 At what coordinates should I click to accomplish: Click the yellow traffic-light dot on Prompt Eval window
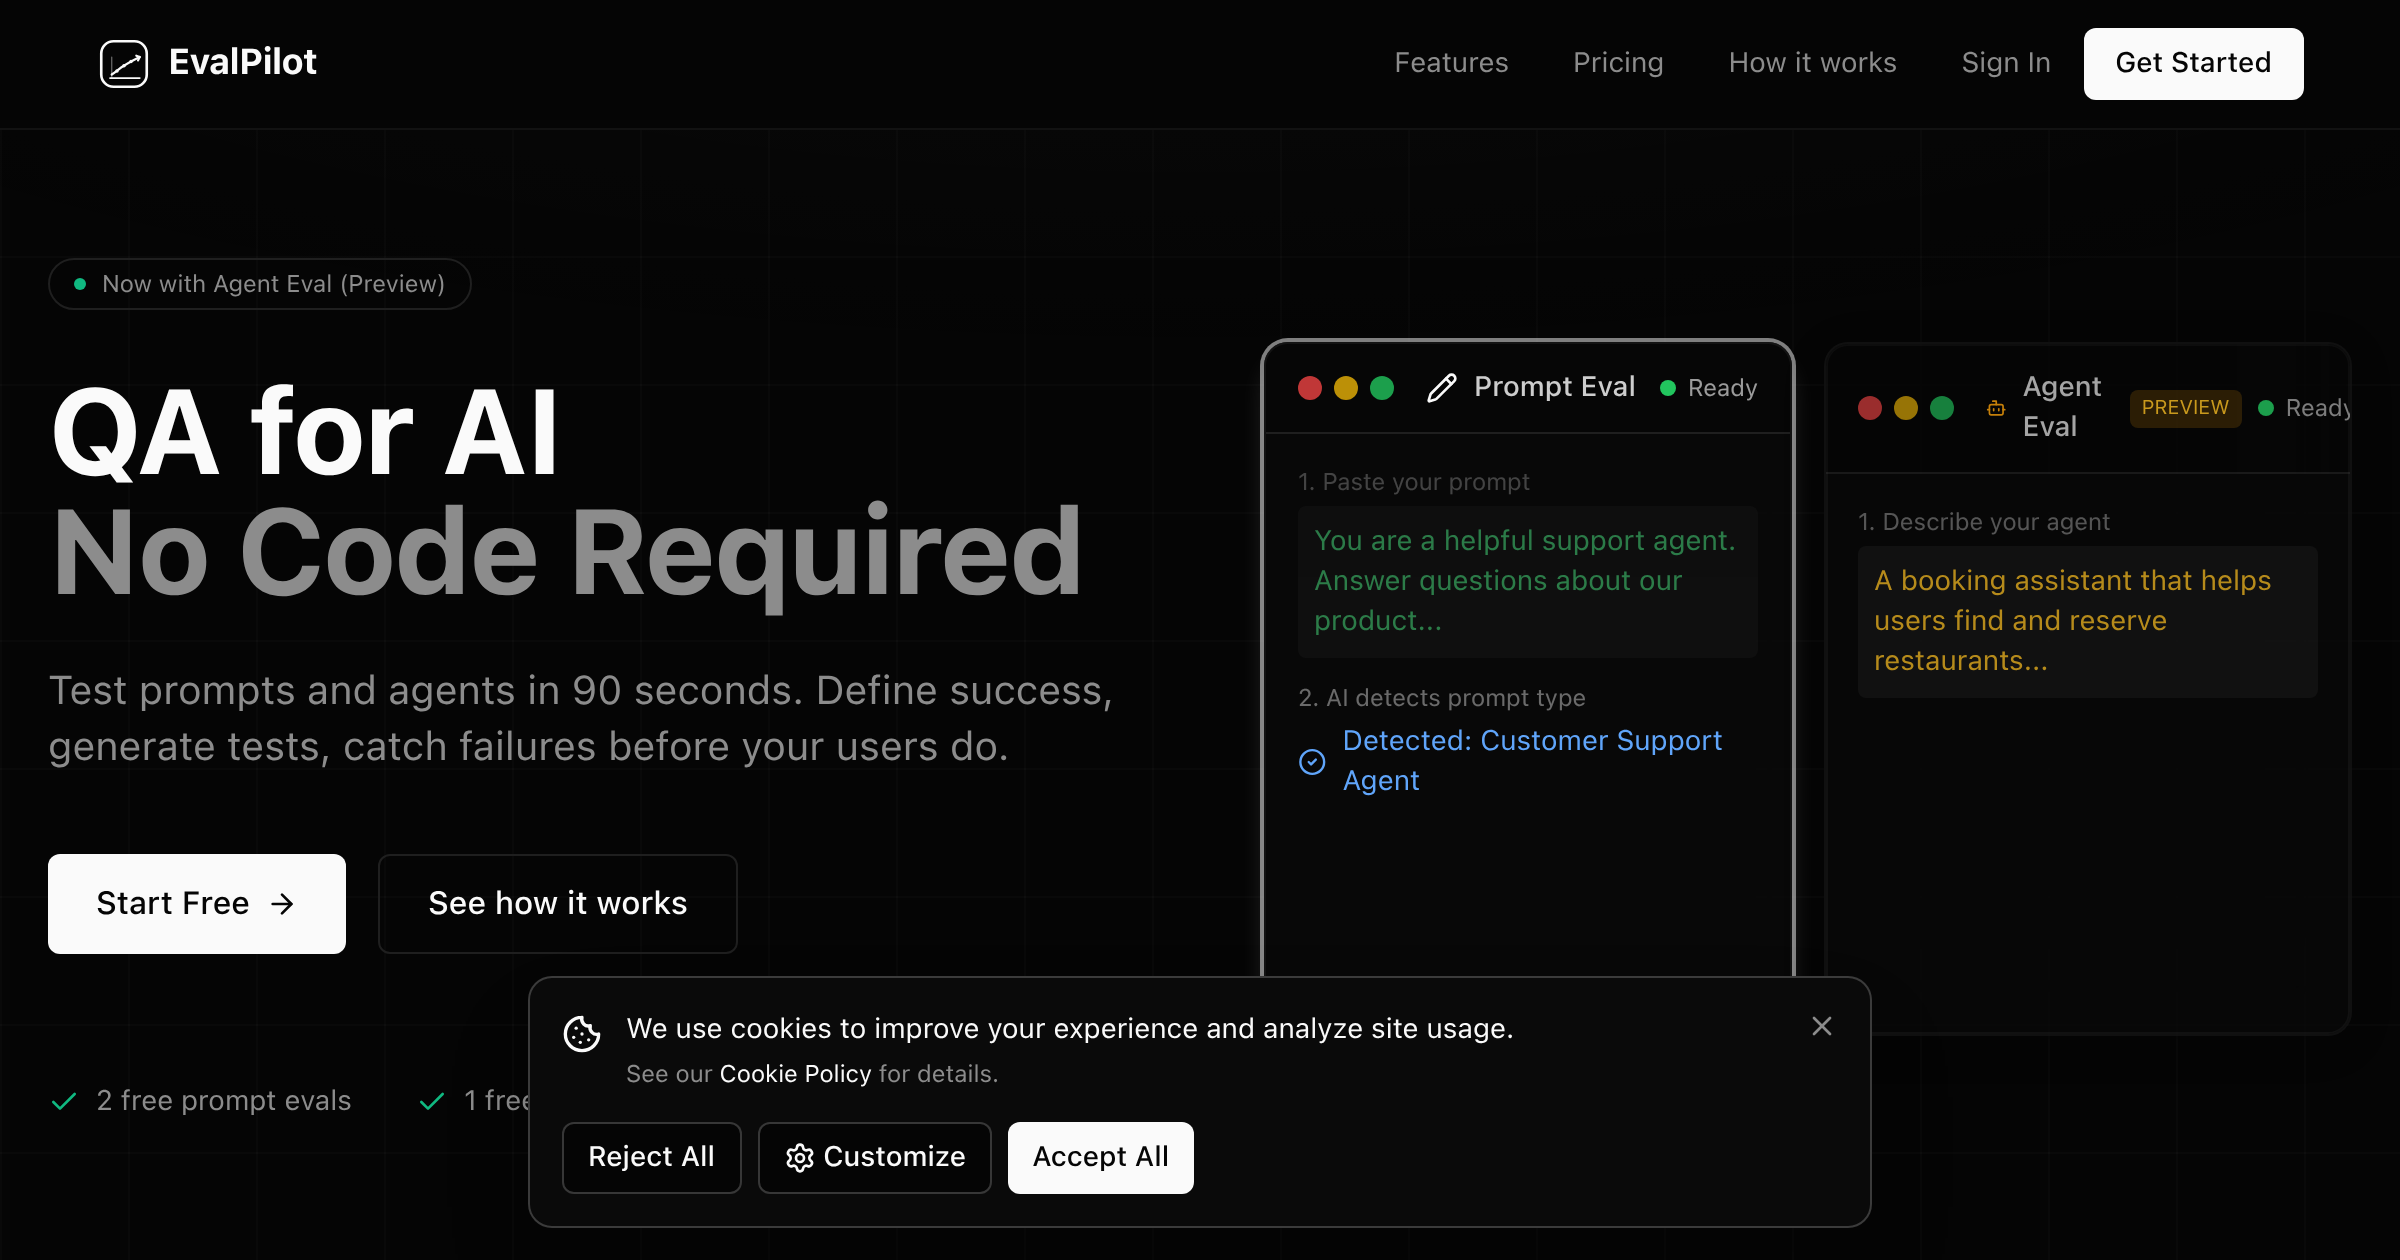1346,388
